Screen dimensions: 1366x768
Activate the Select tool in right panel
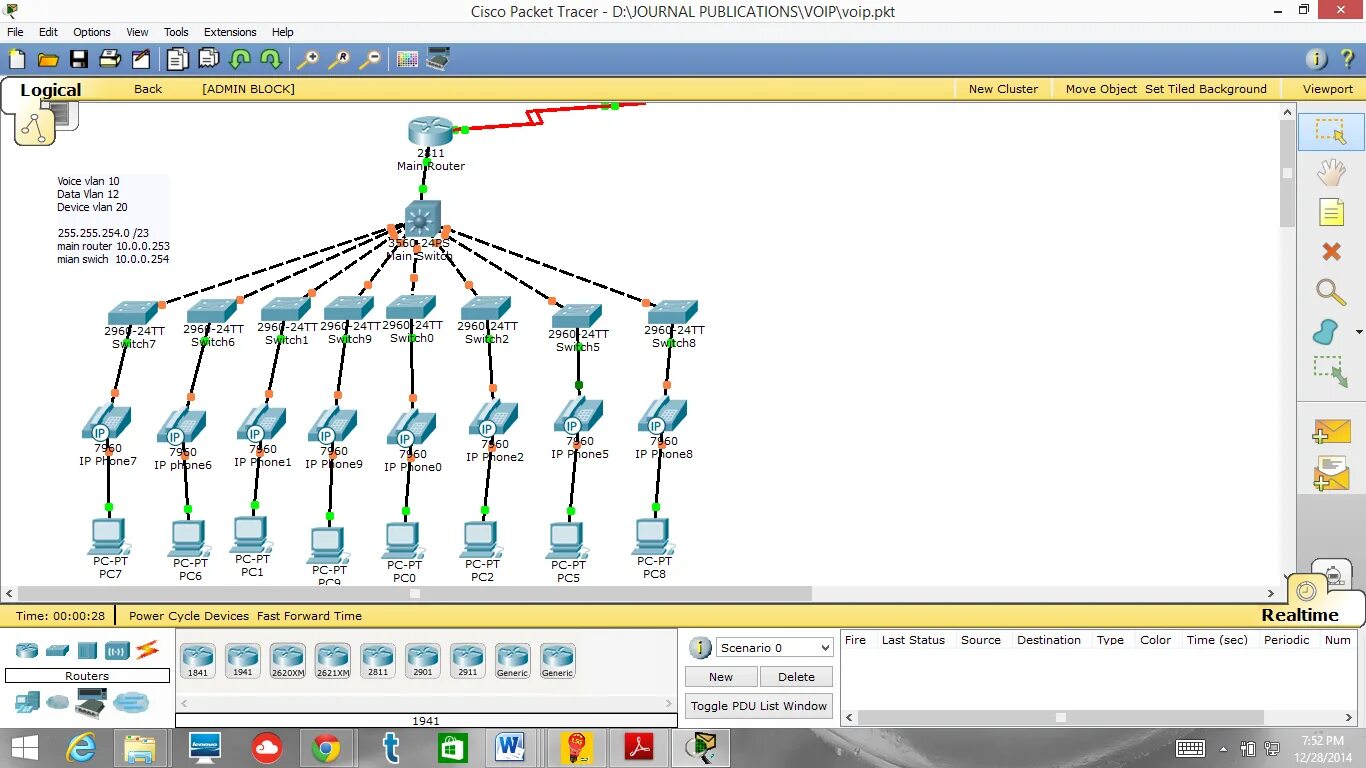click(x=1331, y=132)
